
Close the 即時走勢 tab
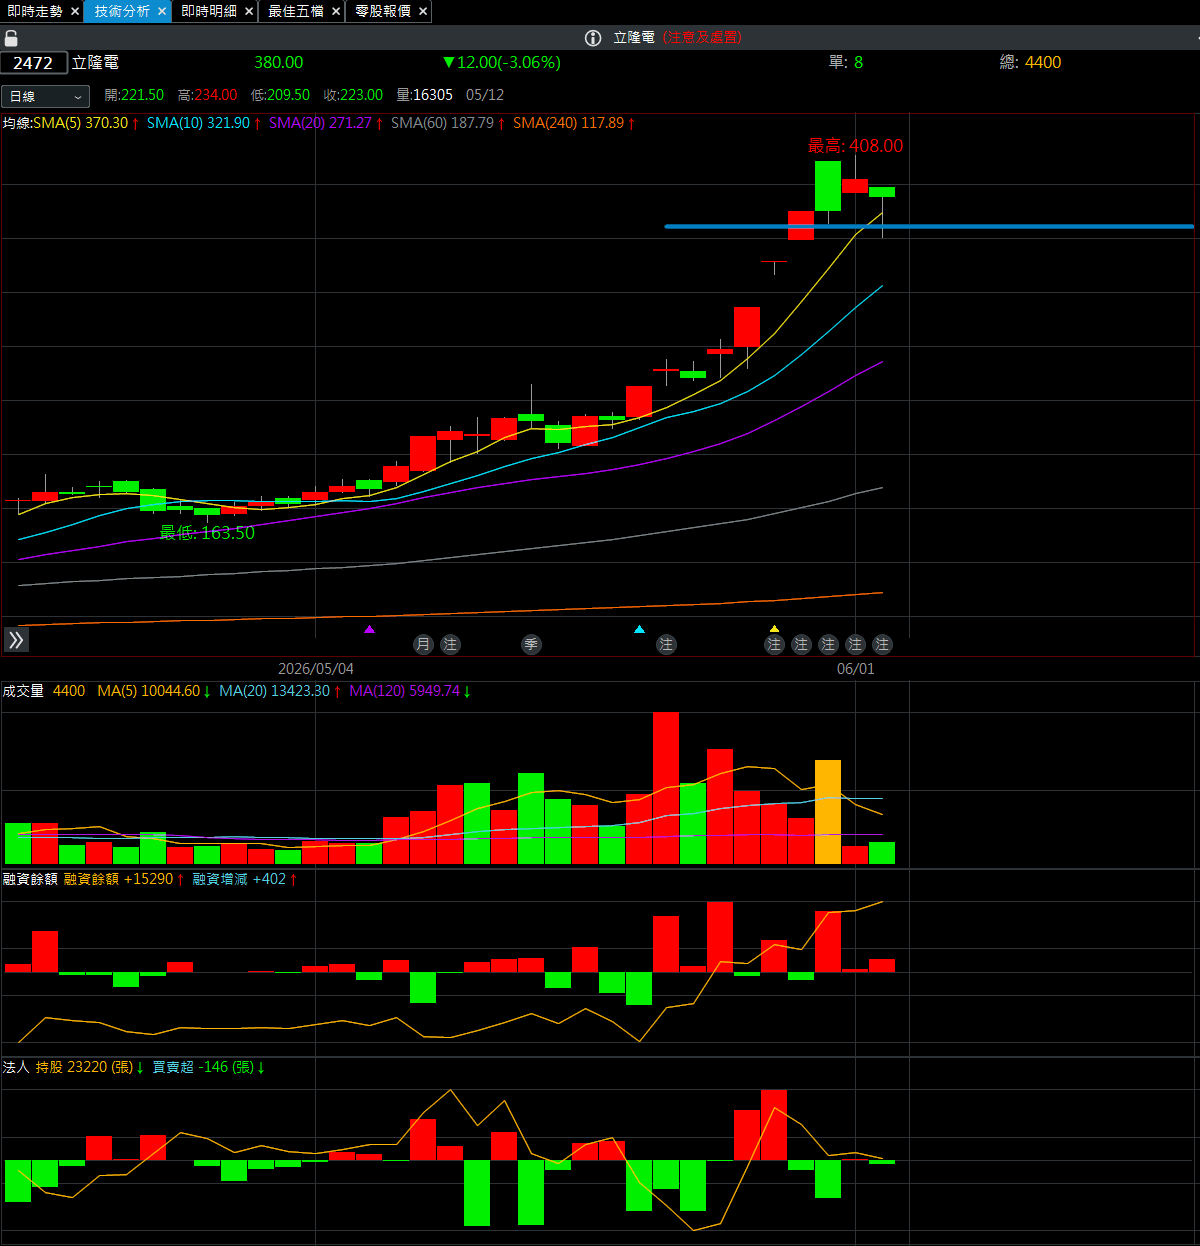click(x=75, y=11)
